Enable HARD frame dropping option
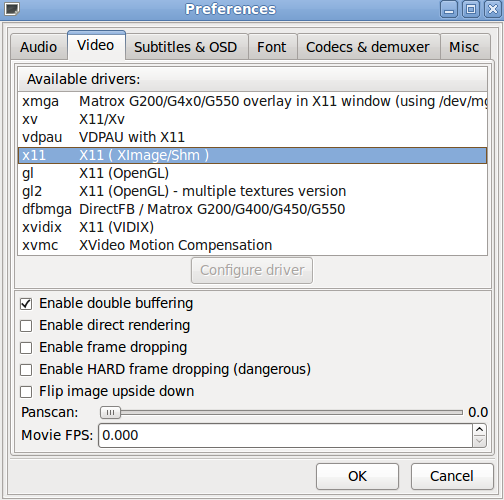504x500 pixels. pyautogui.click(x=26, y=370)
